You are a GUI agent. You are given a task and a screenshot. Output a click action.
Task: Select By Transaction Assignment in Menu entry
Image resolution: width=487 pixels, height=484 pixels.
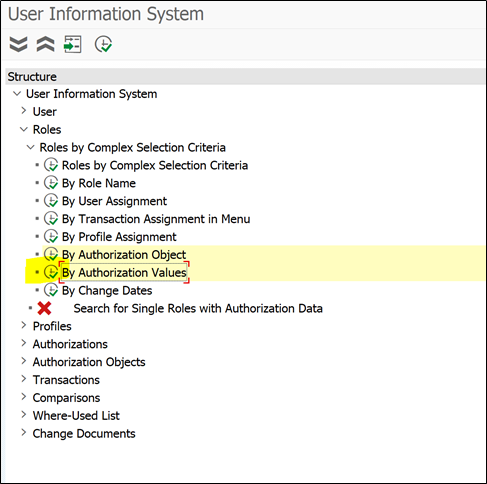[156, 219]
